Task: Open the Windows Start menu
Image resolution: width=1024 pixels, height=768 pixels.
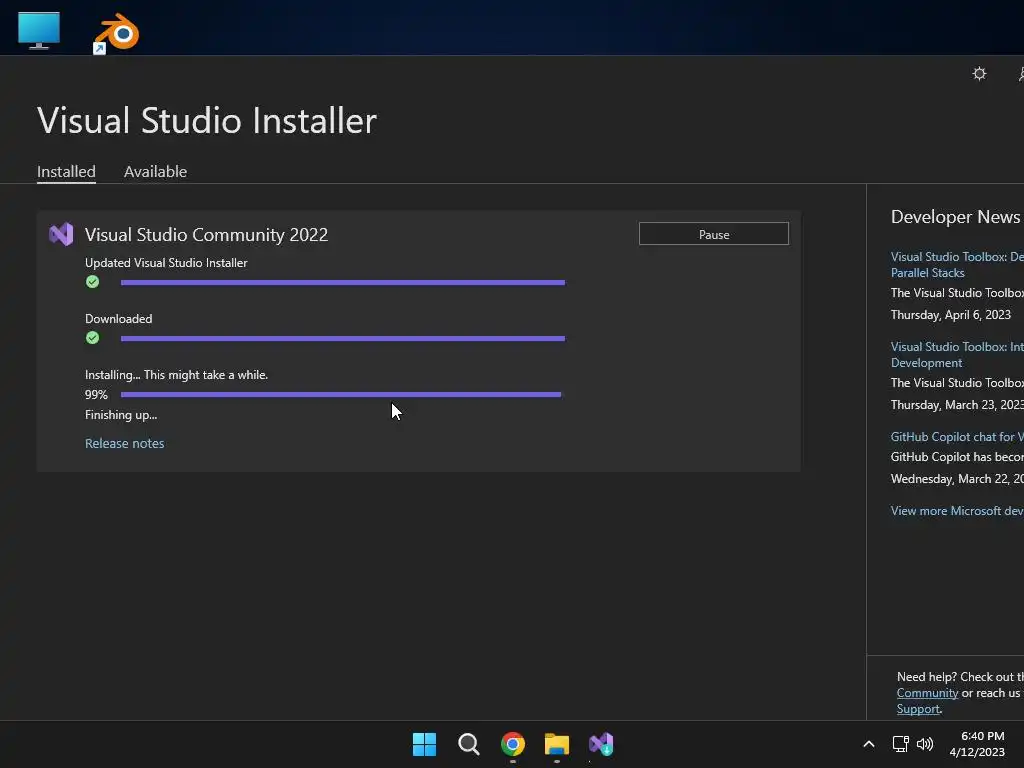Action: pyautogui.click(x=424, y=744)
